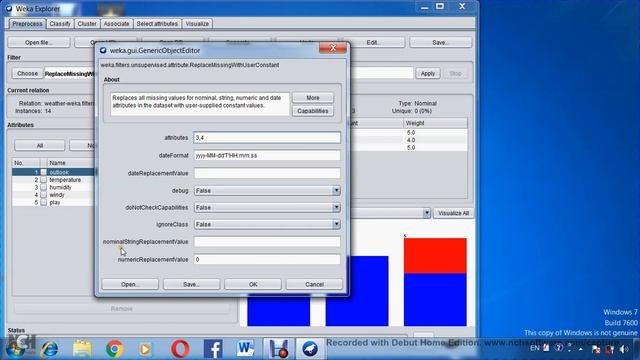Toggle checkbox for temperature attribute
Image resolution: width=640 pixels, height=360 pixels.
[44, 180]
